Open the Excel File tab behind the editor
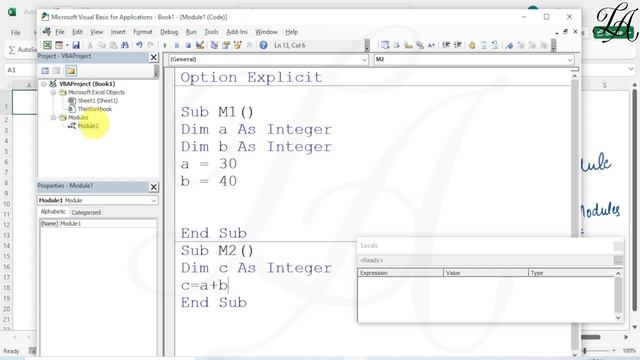 pos(16,32)
